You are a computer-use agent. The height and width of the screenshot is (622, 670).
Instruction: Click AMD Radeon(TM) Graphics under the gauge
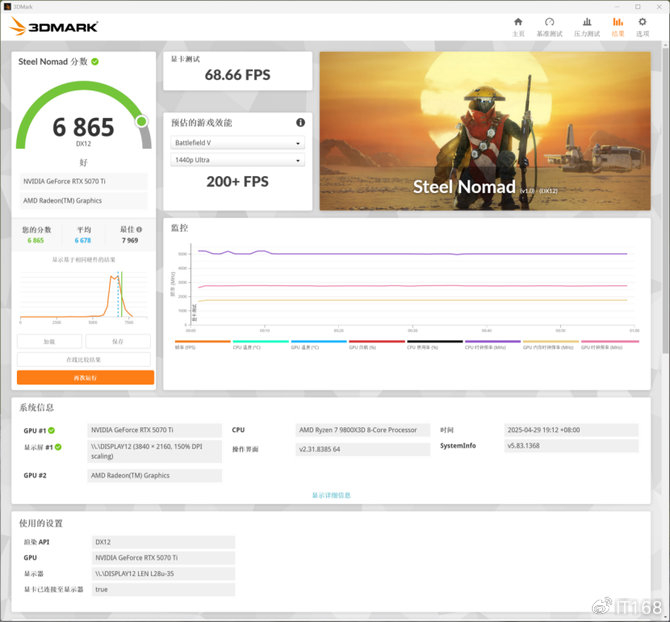pos(84,200)
